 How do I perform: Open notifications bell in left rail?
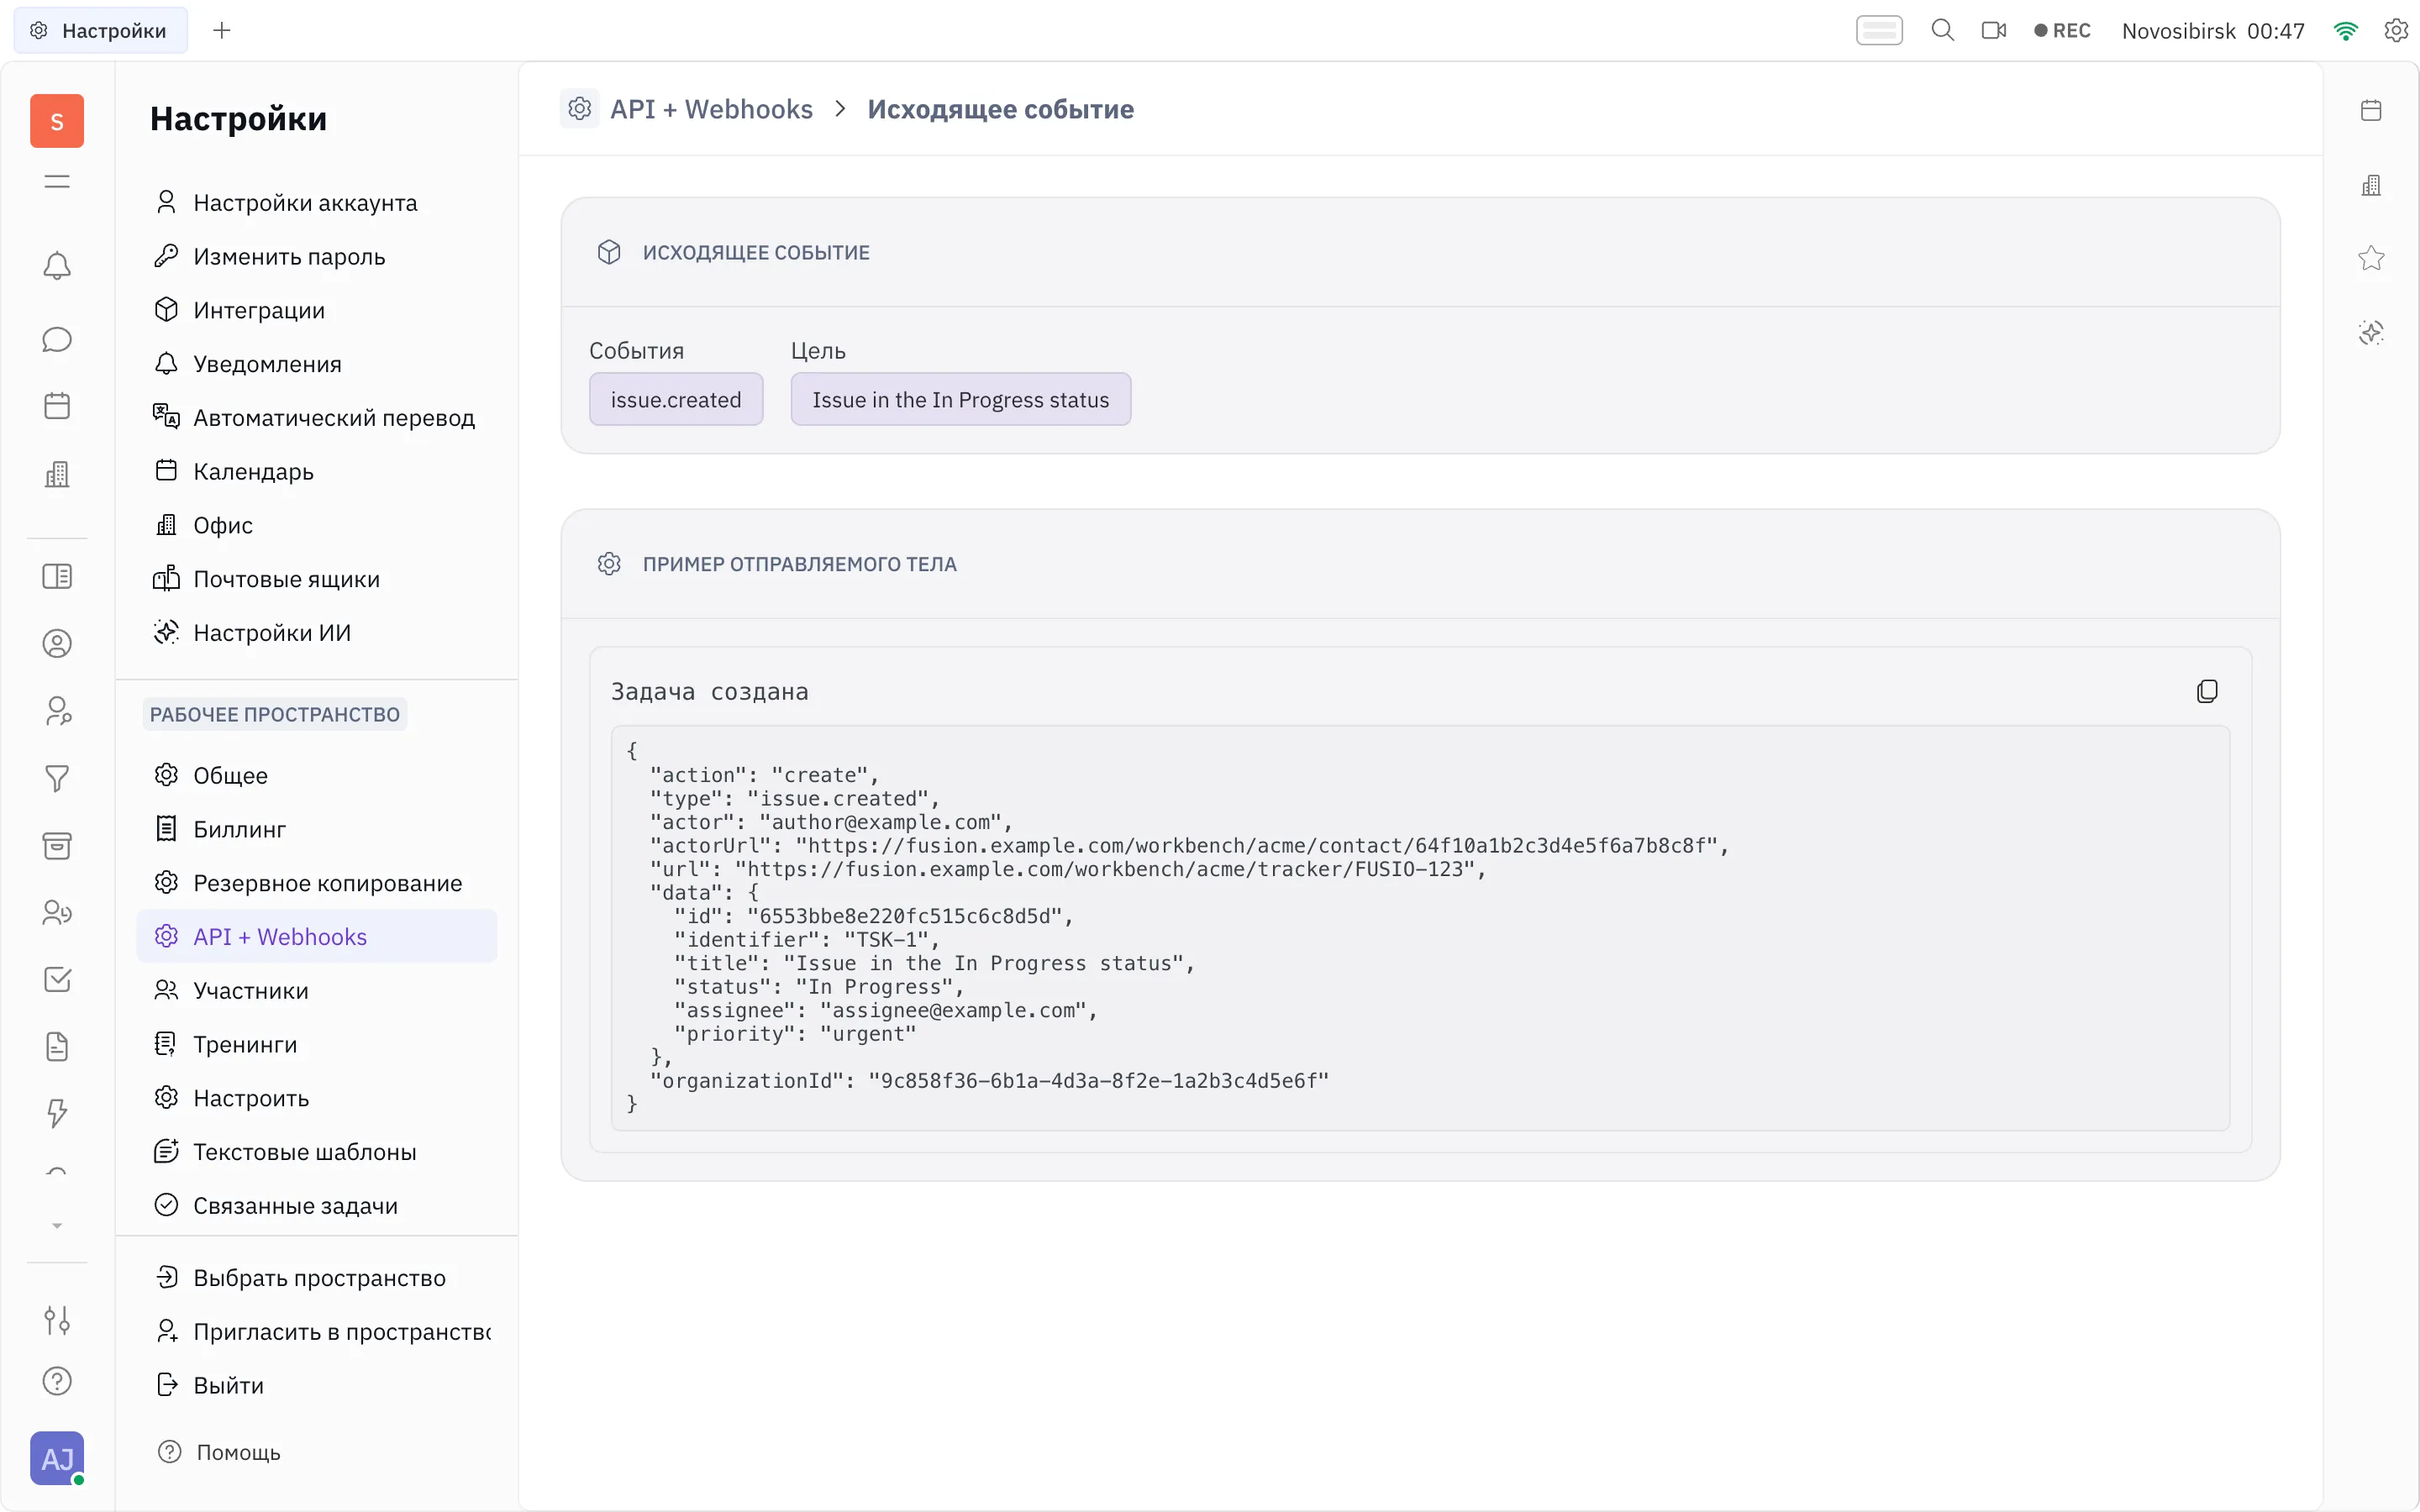[57, 265]
